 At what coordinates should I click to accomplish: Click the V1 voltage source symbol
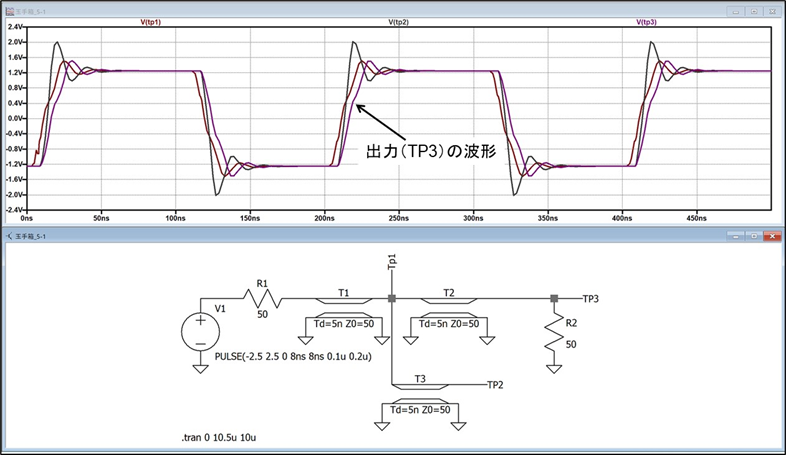[200, 331]
